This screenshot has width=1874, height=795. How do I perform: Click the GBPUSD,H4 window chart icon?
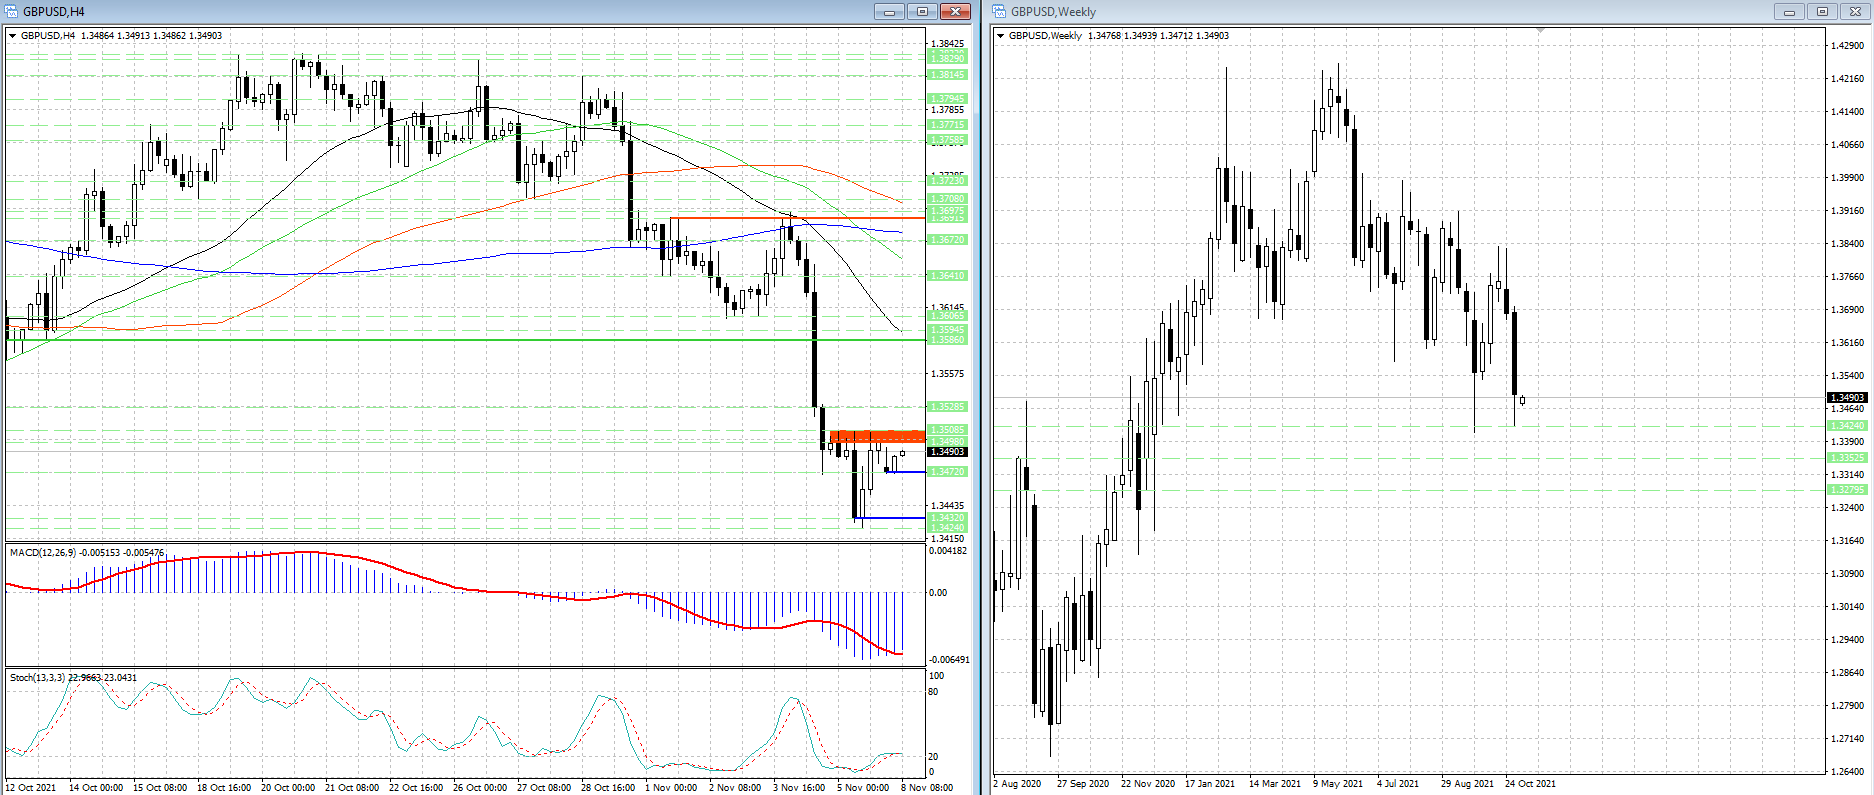11,11
